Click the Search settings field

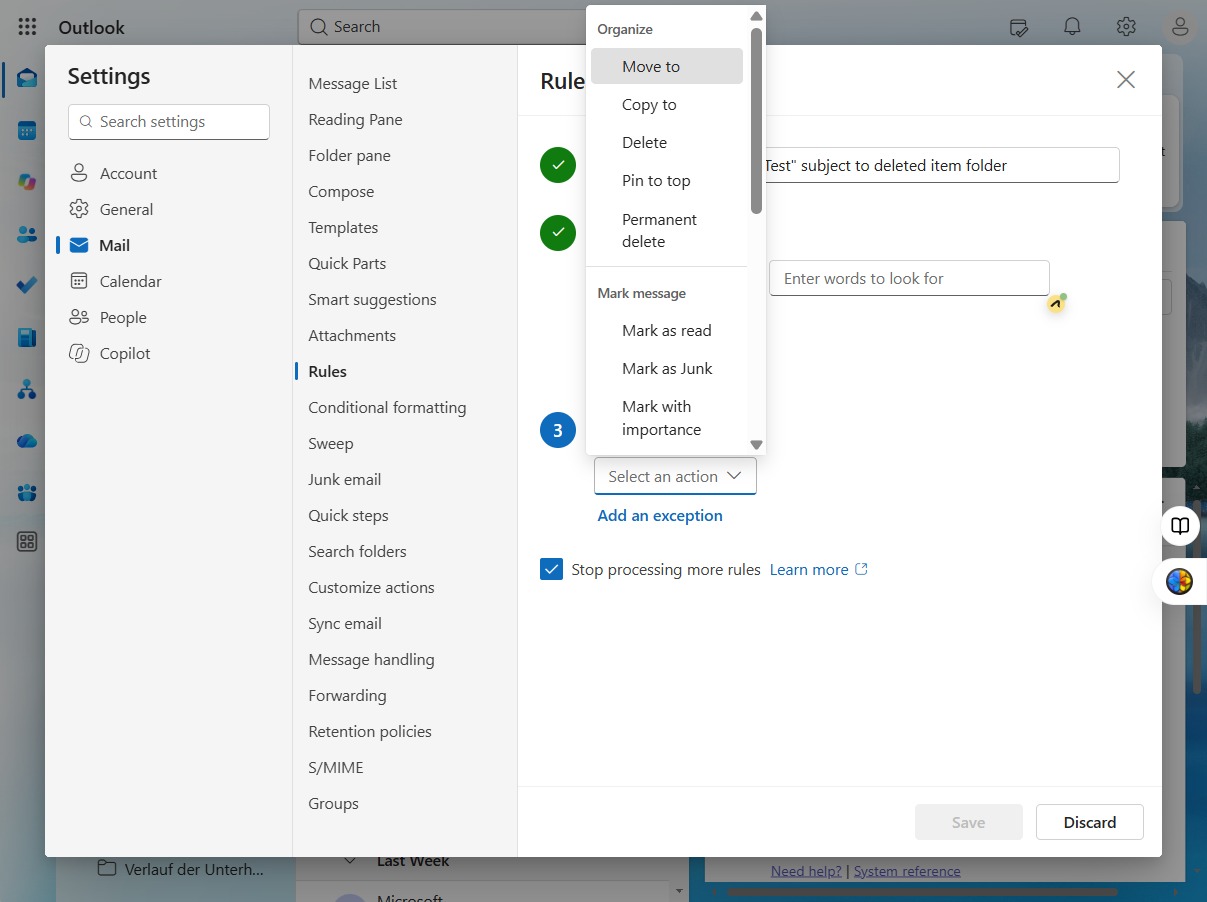(169, 121)
